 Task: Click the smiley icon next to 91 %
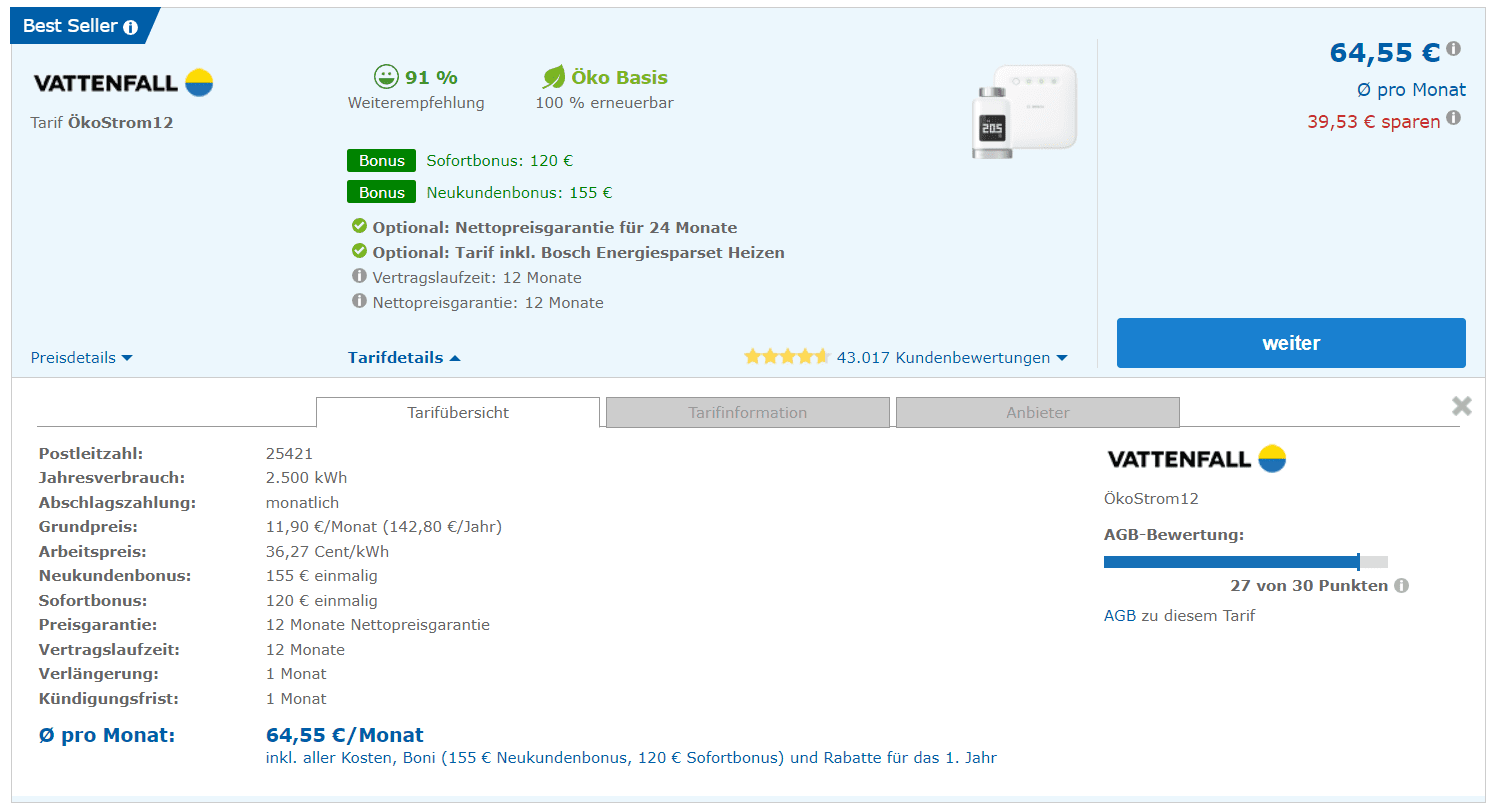coord(385,77)
